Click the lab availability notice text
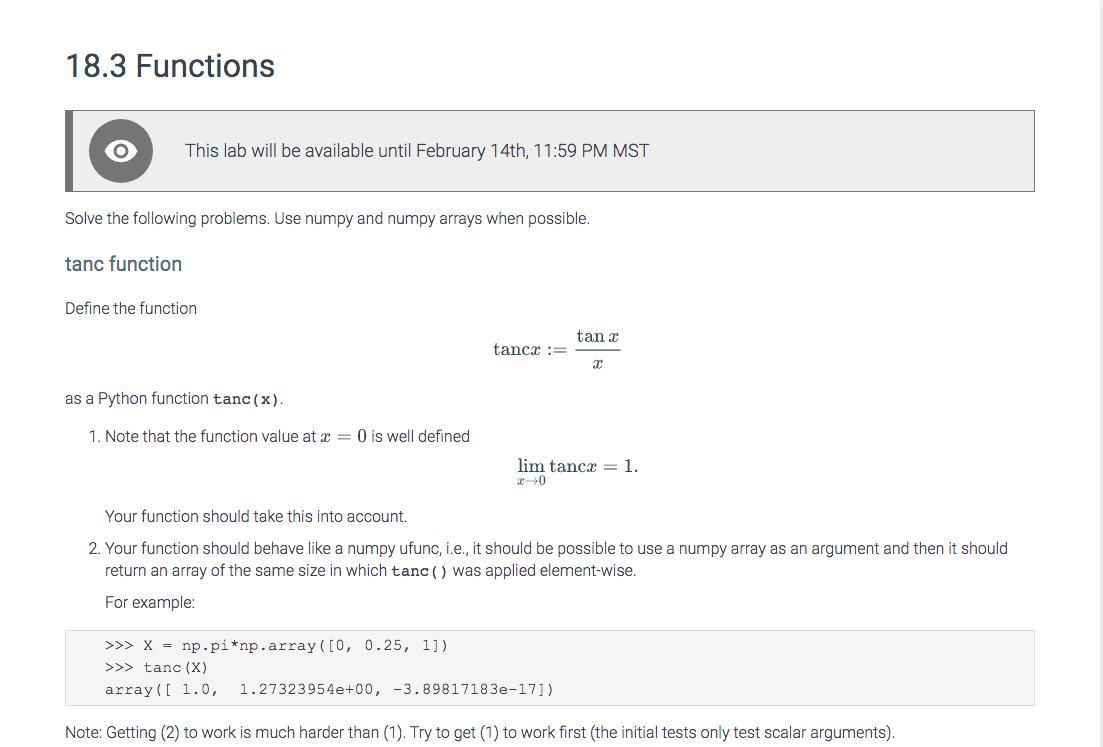 coord(416,151)
